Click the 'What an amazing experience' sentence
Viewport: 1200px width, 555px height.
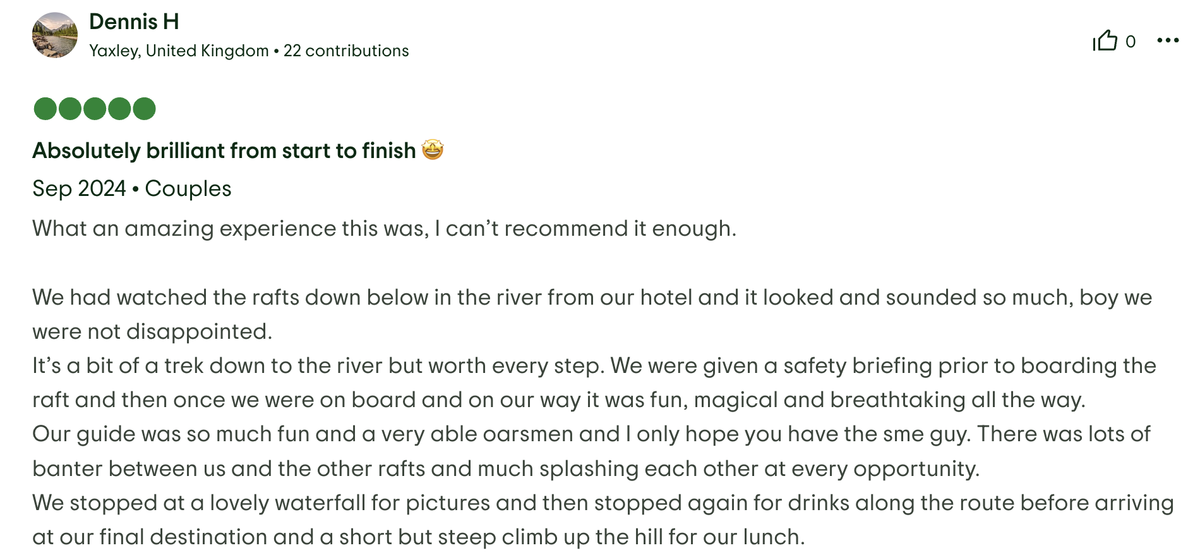384,228
